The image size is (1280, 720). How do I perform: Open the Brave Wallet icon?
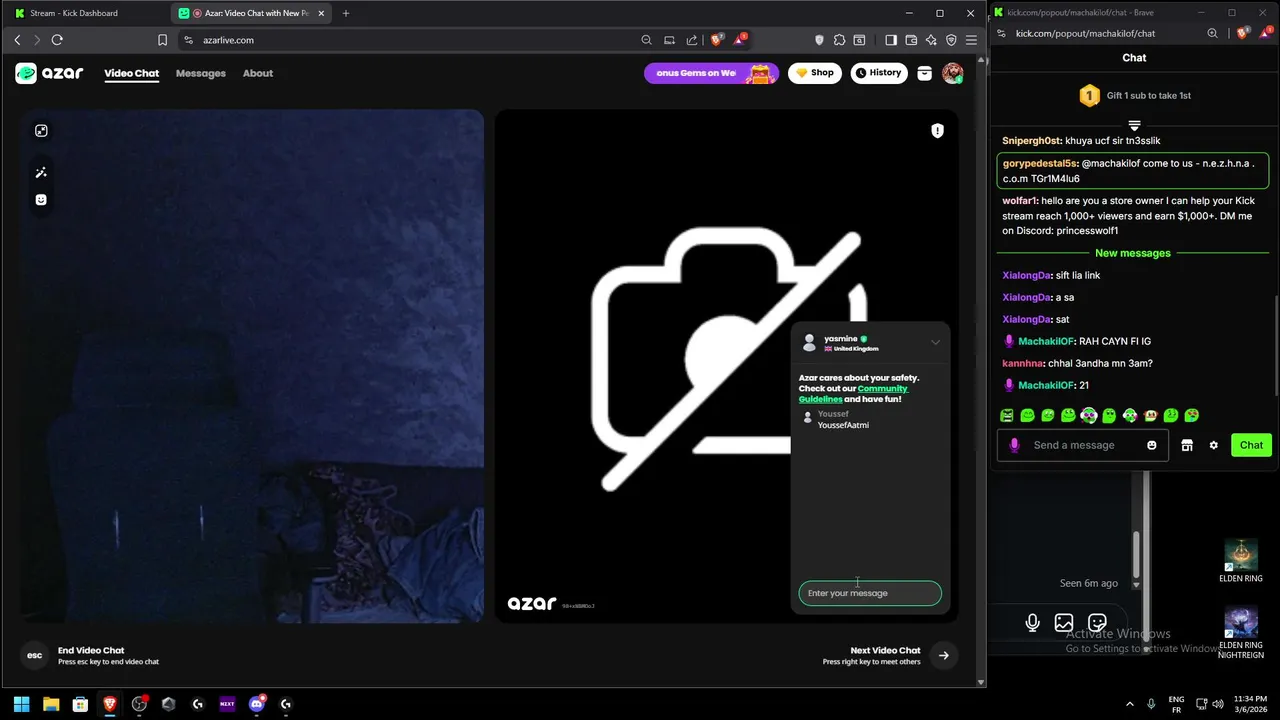(x=911, y=40)
